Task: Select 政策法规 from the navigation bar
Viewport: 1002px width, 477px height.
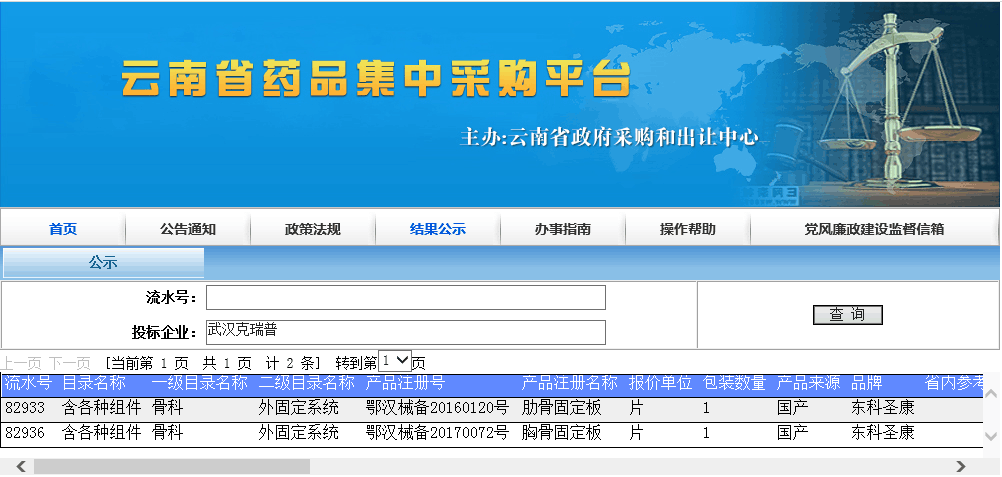Action: (x=313, y=229)
